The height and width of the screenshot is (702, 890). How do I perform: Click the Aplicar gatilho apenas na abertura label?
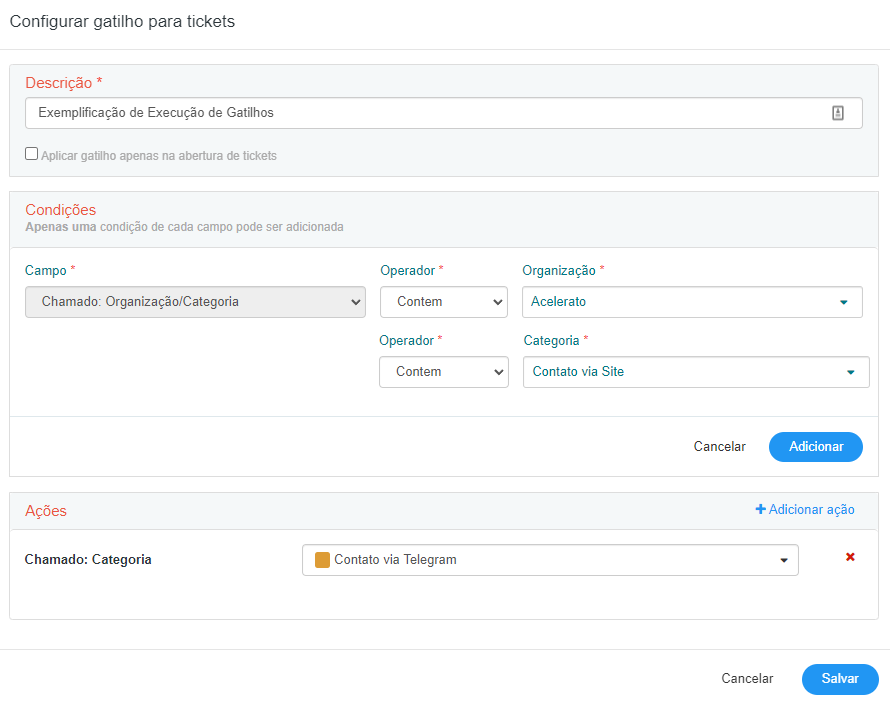pos(159,155)
